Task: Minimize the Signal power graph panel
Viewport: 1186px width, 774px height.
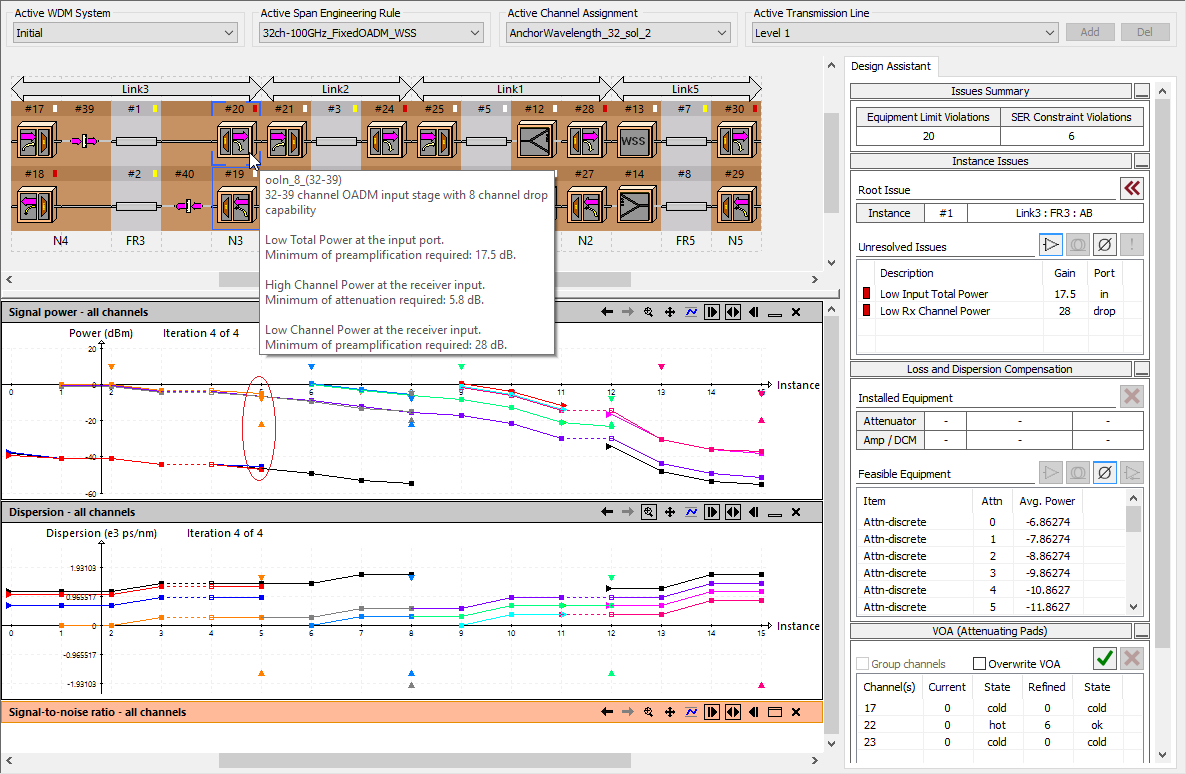Action: click(775, 312)
